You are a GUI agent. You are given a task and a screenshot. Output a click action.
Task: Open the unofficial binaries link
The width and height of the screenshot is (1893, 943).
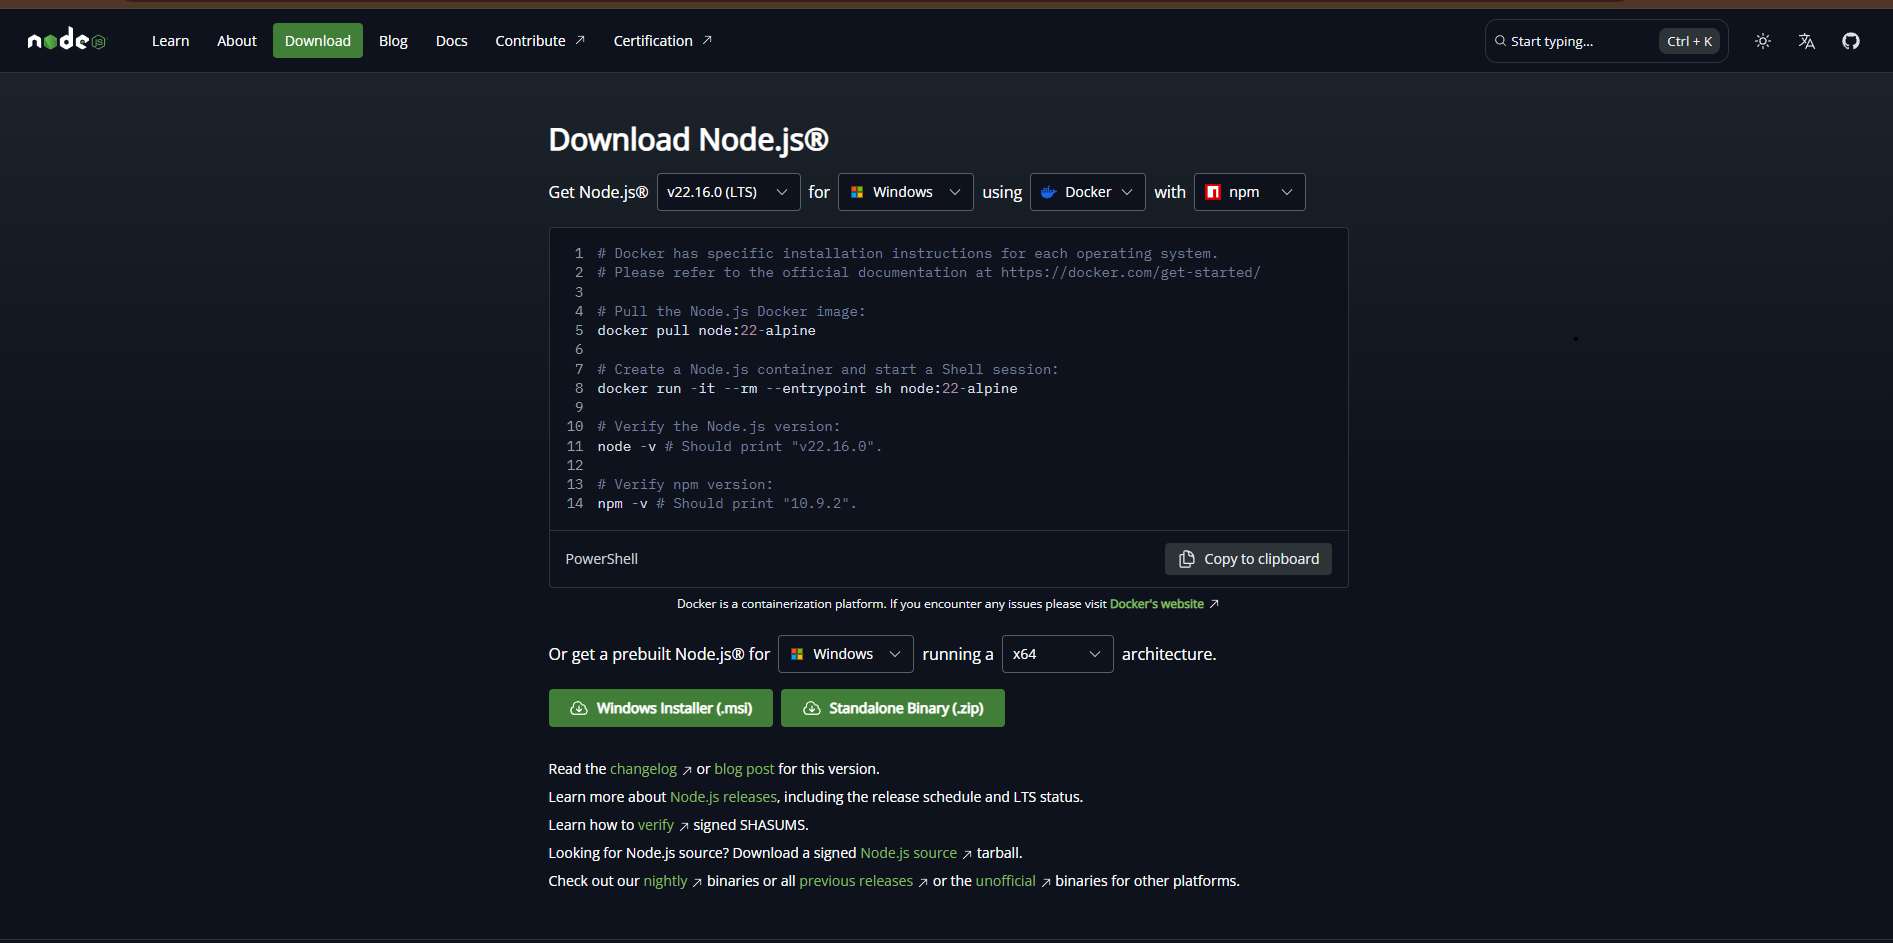point(1006,881)
